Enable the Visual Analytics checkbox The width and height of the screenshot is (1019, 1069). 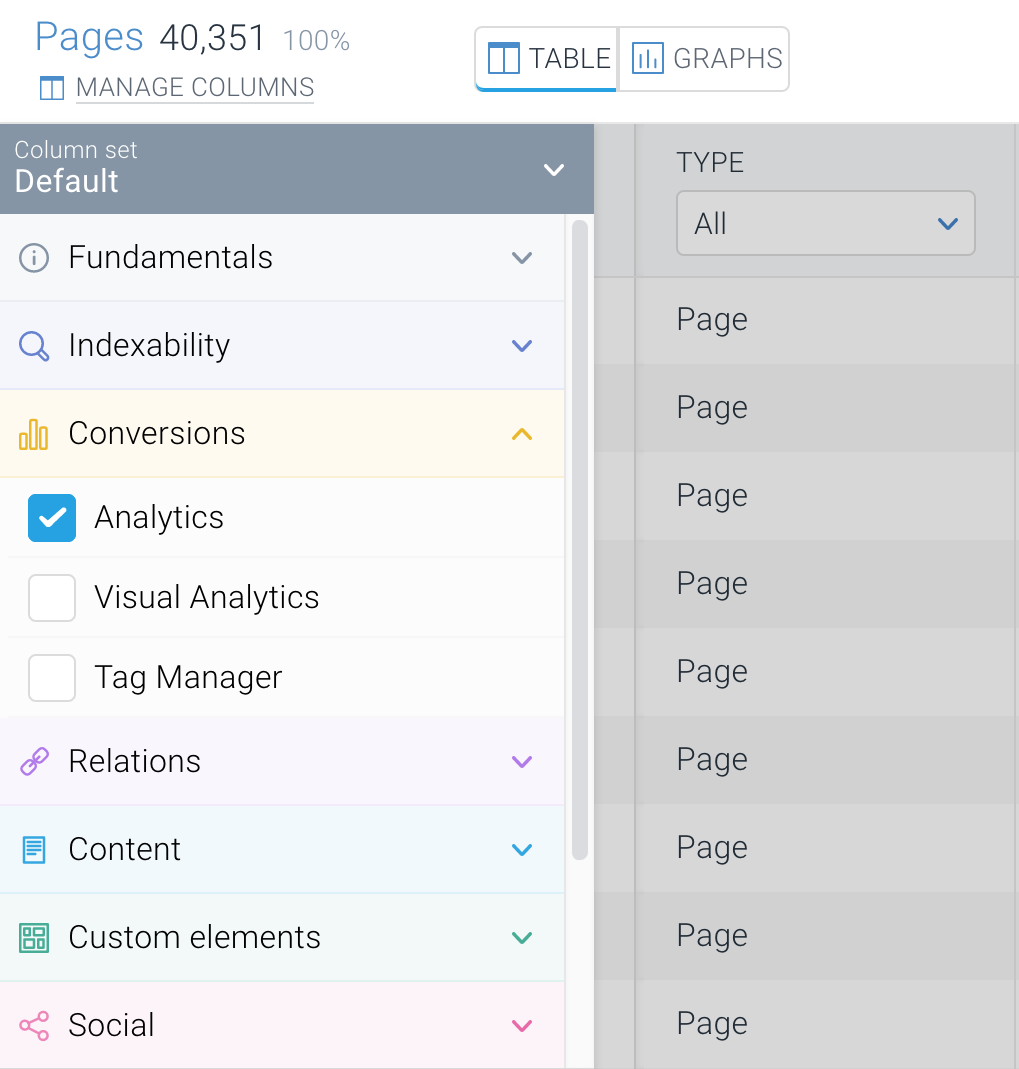[x=52, y=598]
